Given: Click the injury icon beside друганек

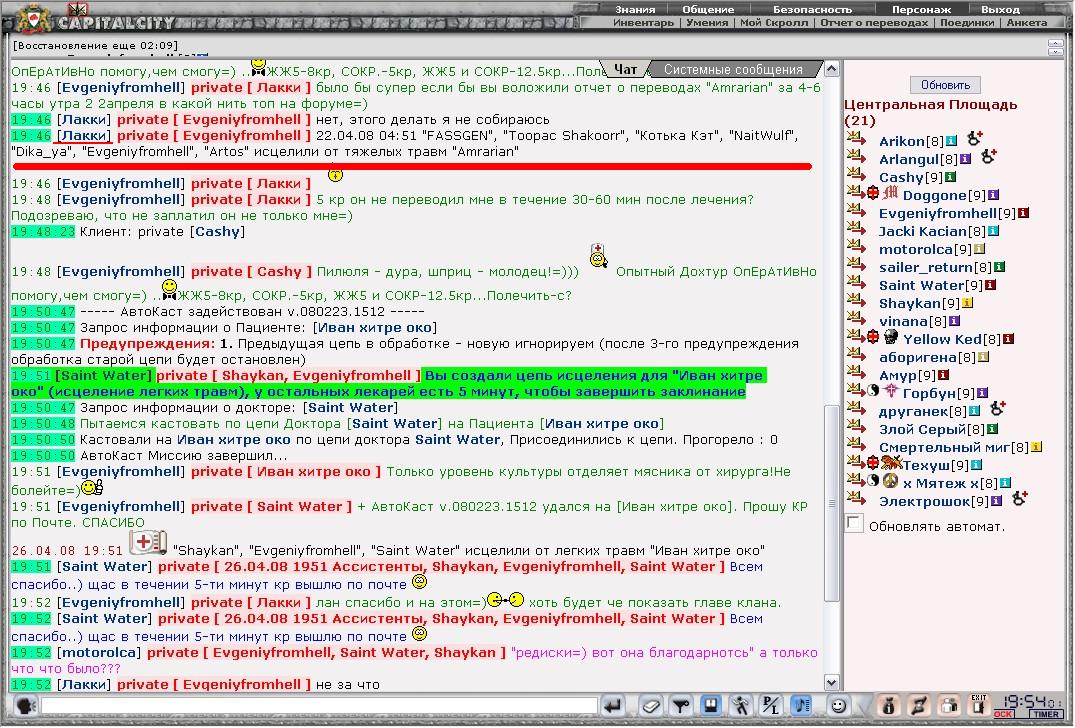Looking at the screenshot, I should click(x=998, y=409).
